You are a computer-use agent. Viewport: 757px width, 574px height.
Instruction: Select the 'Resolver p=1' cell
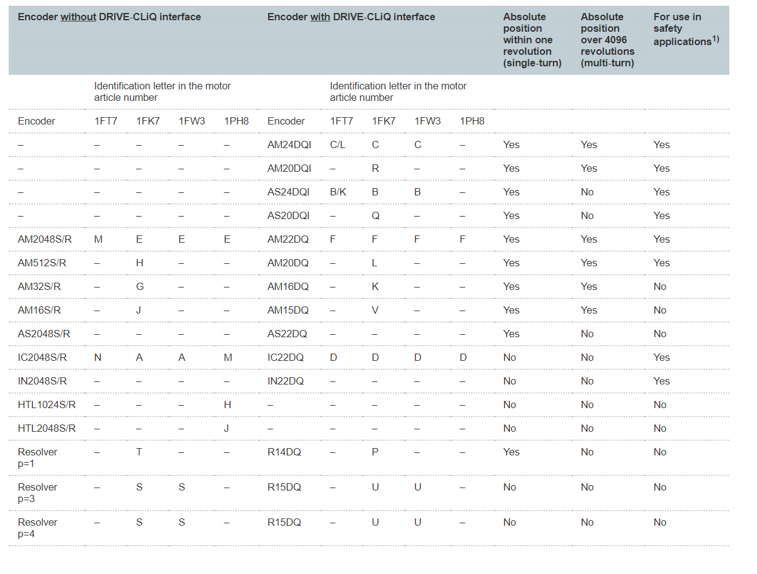37,458
